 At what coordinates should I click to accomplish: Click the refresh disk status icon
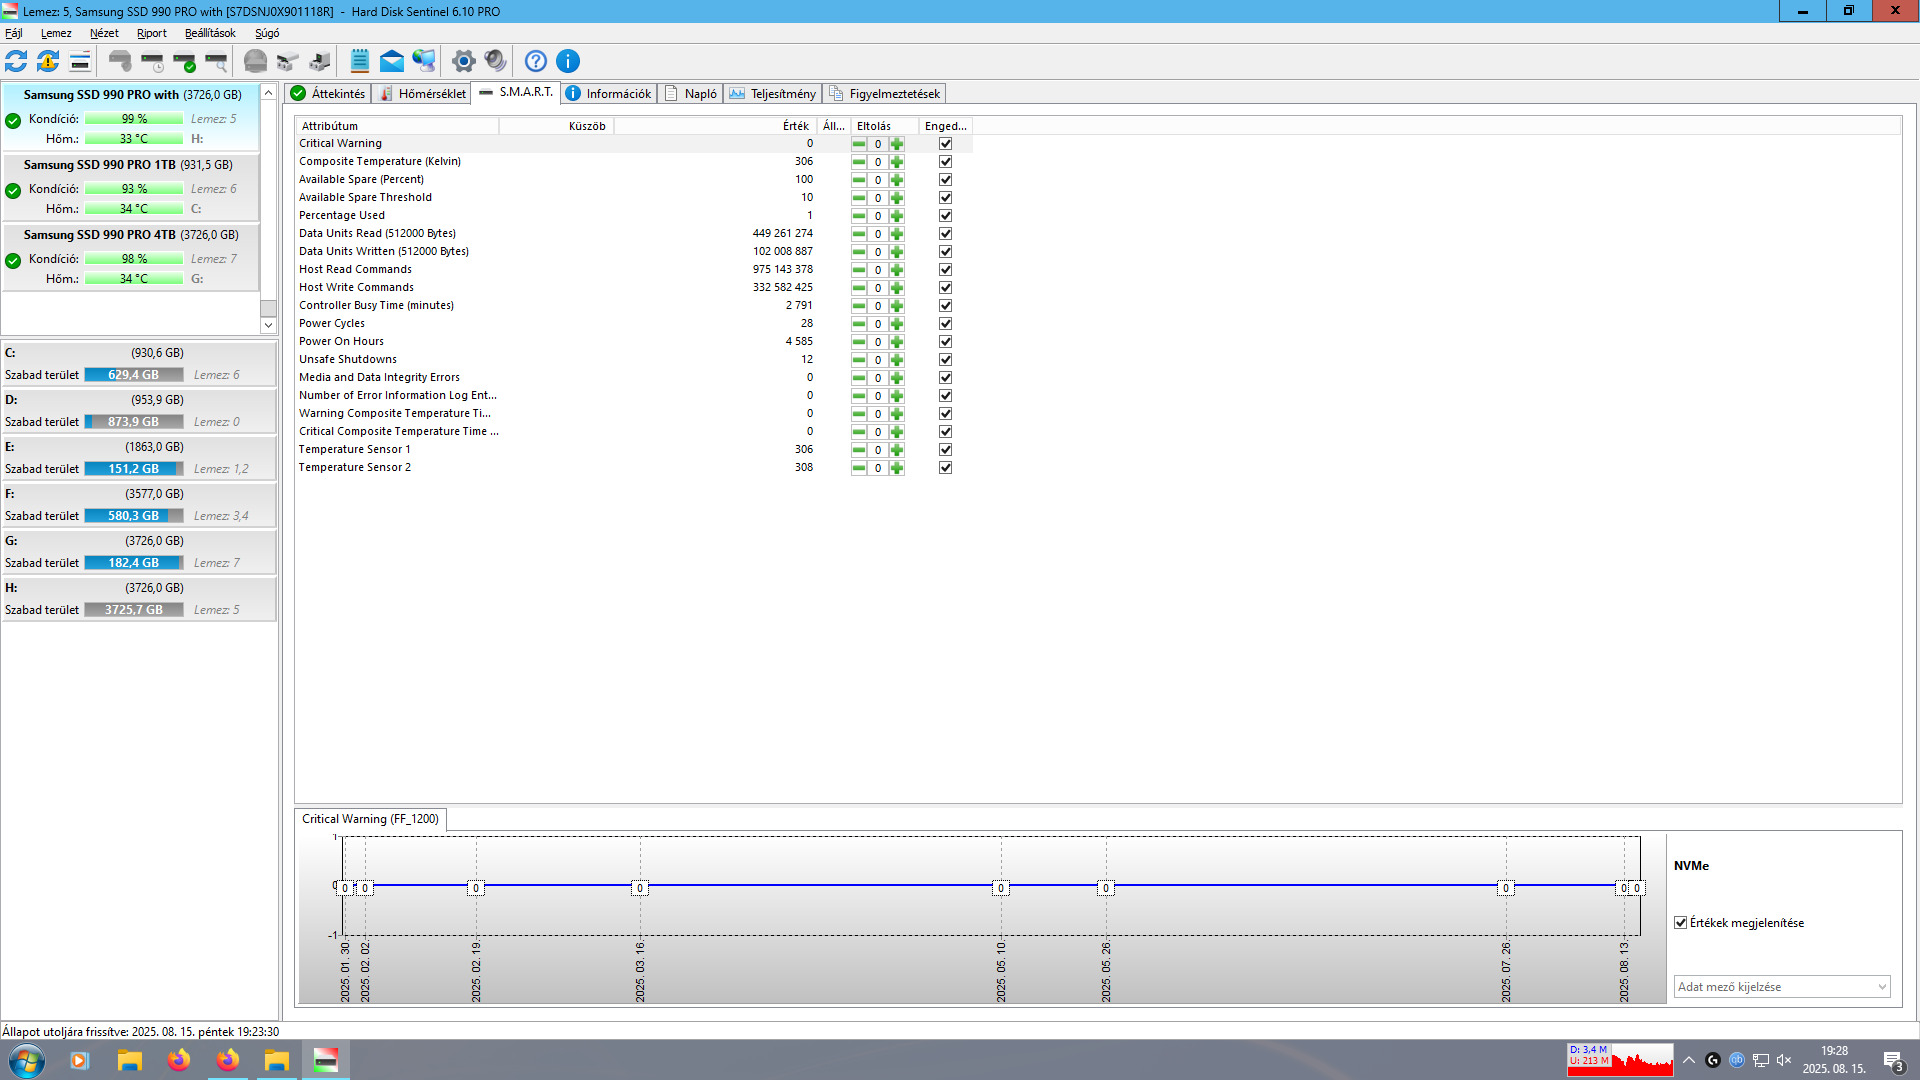pos(16,61)
